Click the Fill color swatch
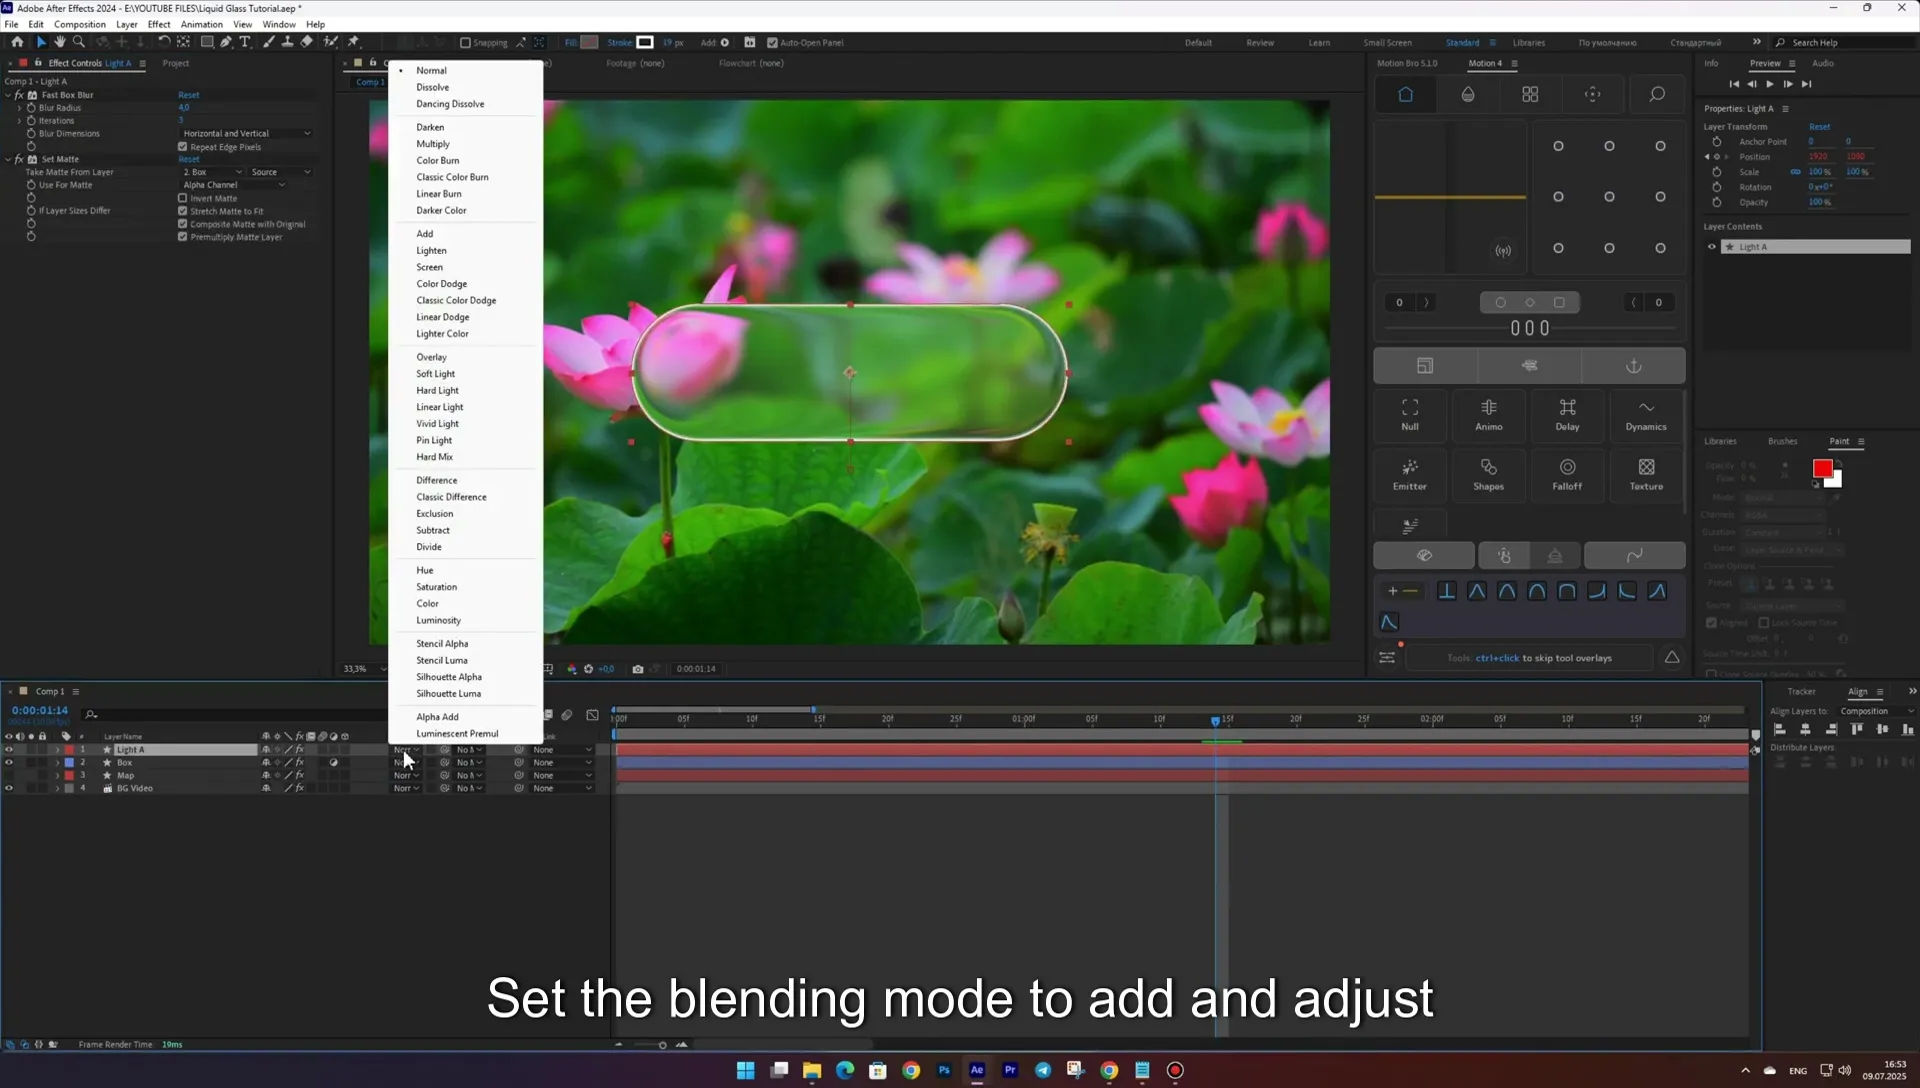1920x1088 pixels. (x=590, y=42)
